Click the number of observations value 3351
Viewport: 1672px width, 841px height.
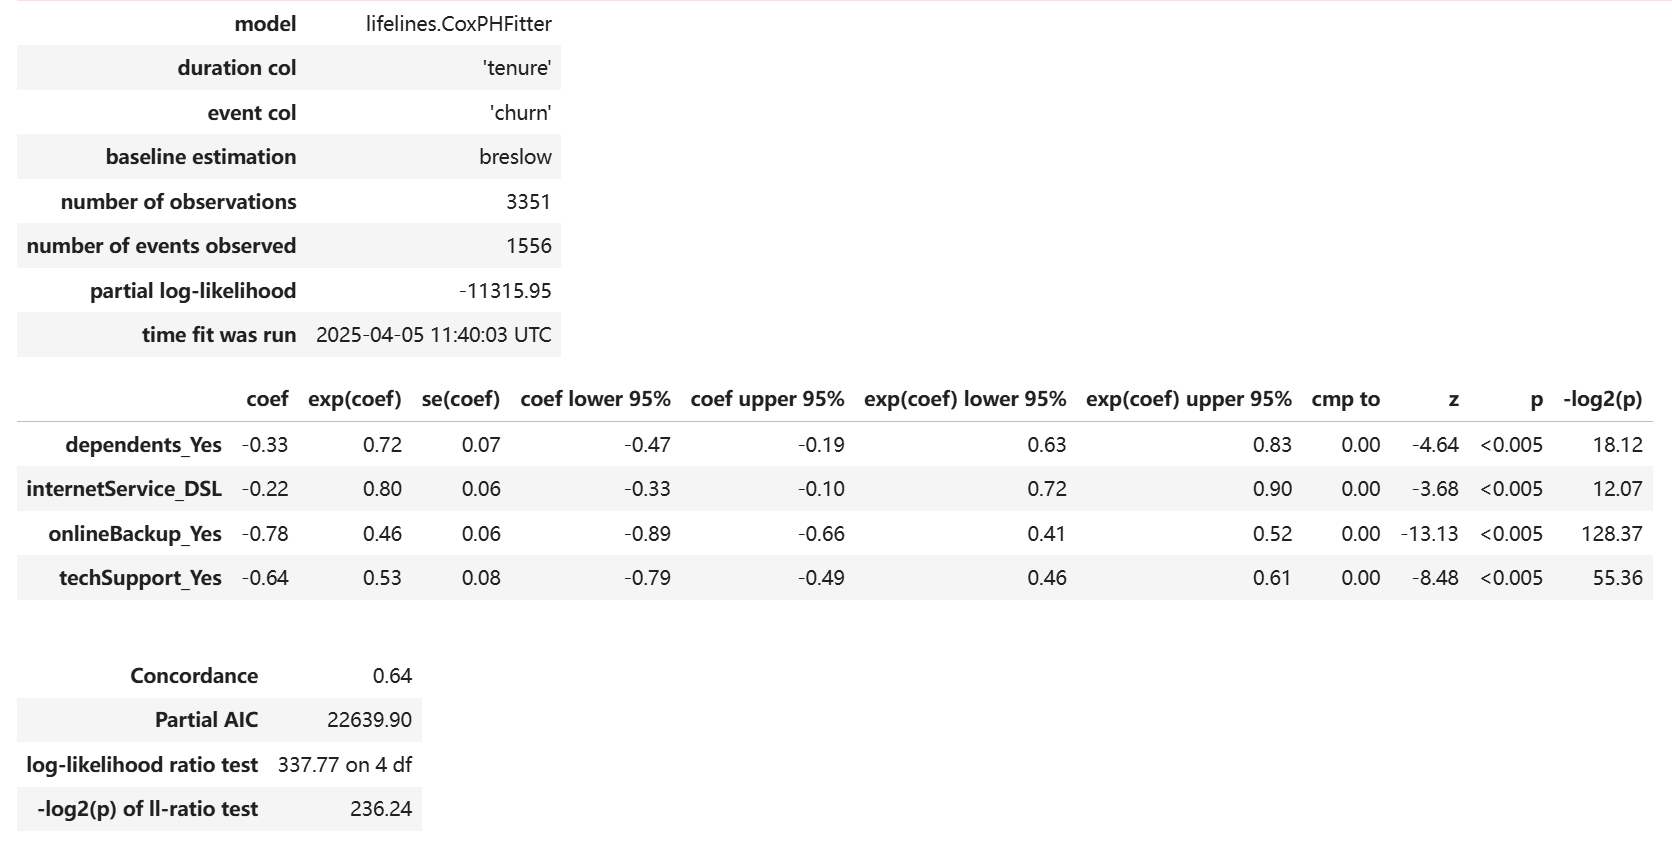[528, 202]
